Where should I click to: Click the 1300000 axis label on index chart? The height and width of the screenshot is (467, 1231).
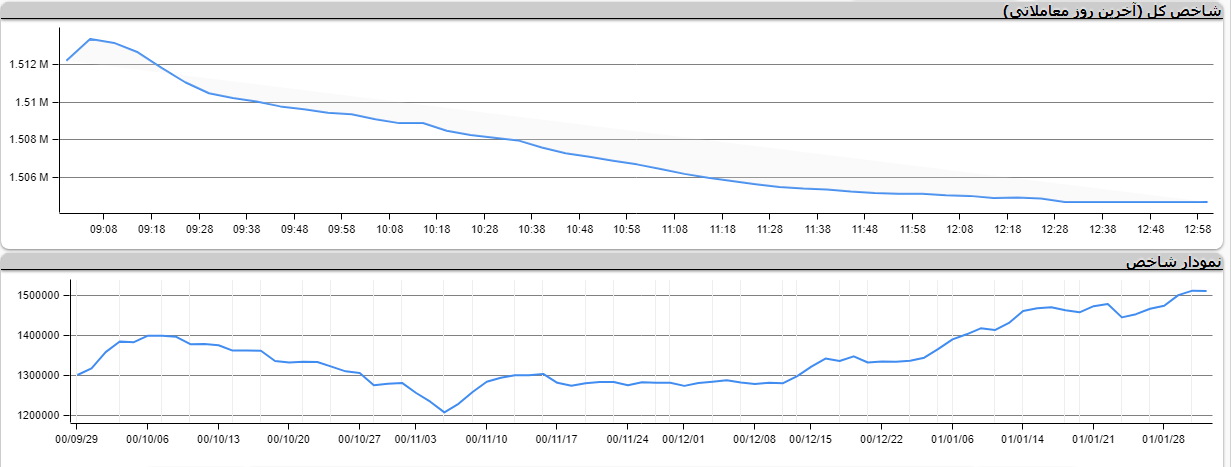[35, 375]
